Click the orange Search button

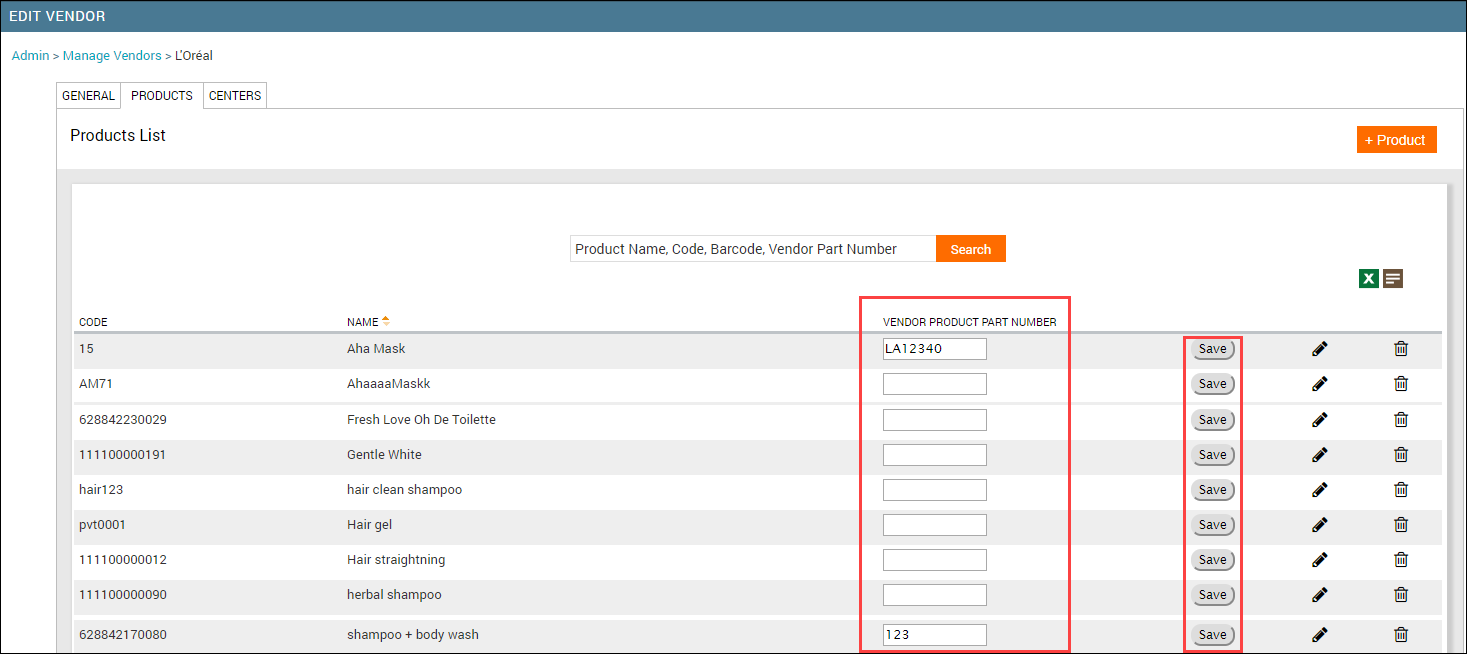coord(970,249)
